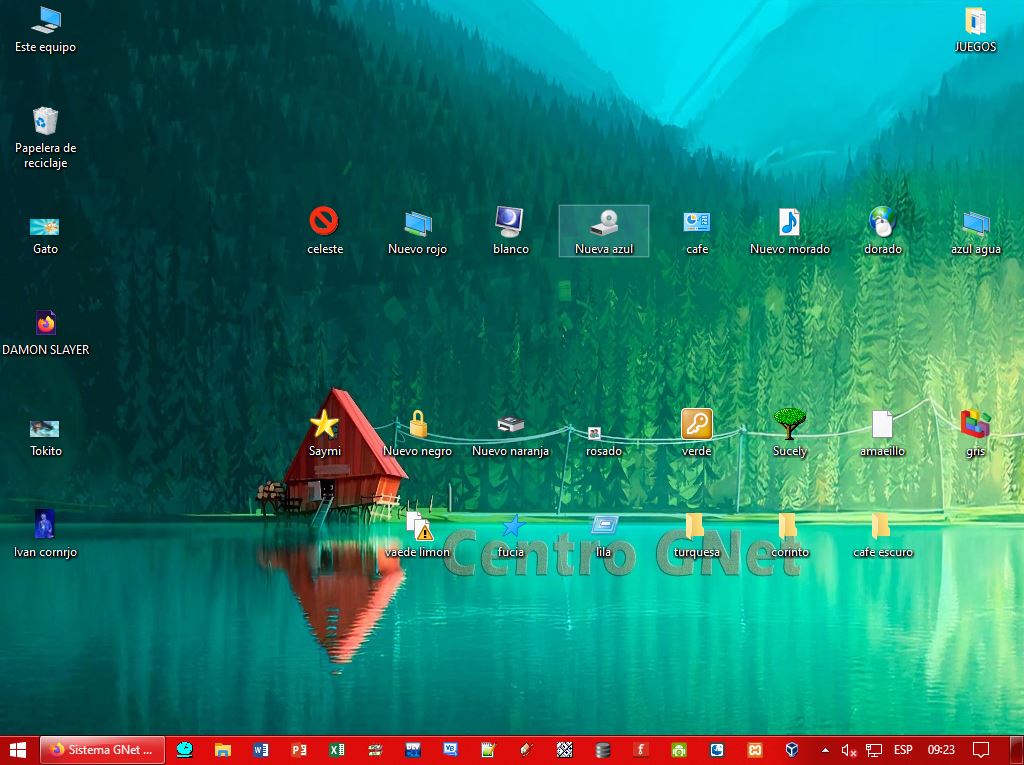Toggle mute via the speaker tray icon
Viewport: 1024px width, 765px height.
click(849, 749)
